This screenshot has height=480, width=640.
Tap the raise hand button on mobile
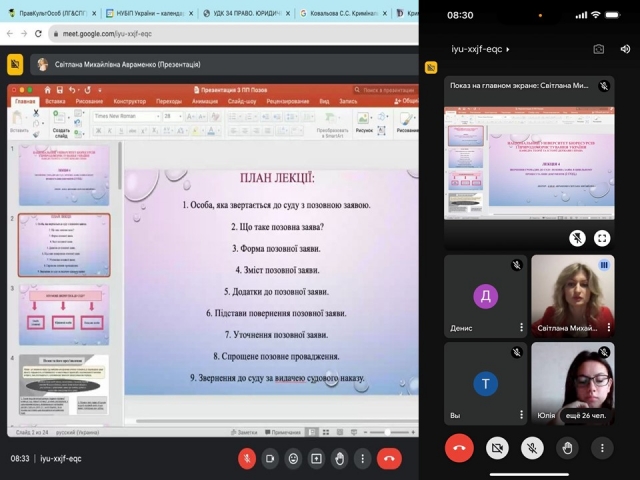(567, 448)
